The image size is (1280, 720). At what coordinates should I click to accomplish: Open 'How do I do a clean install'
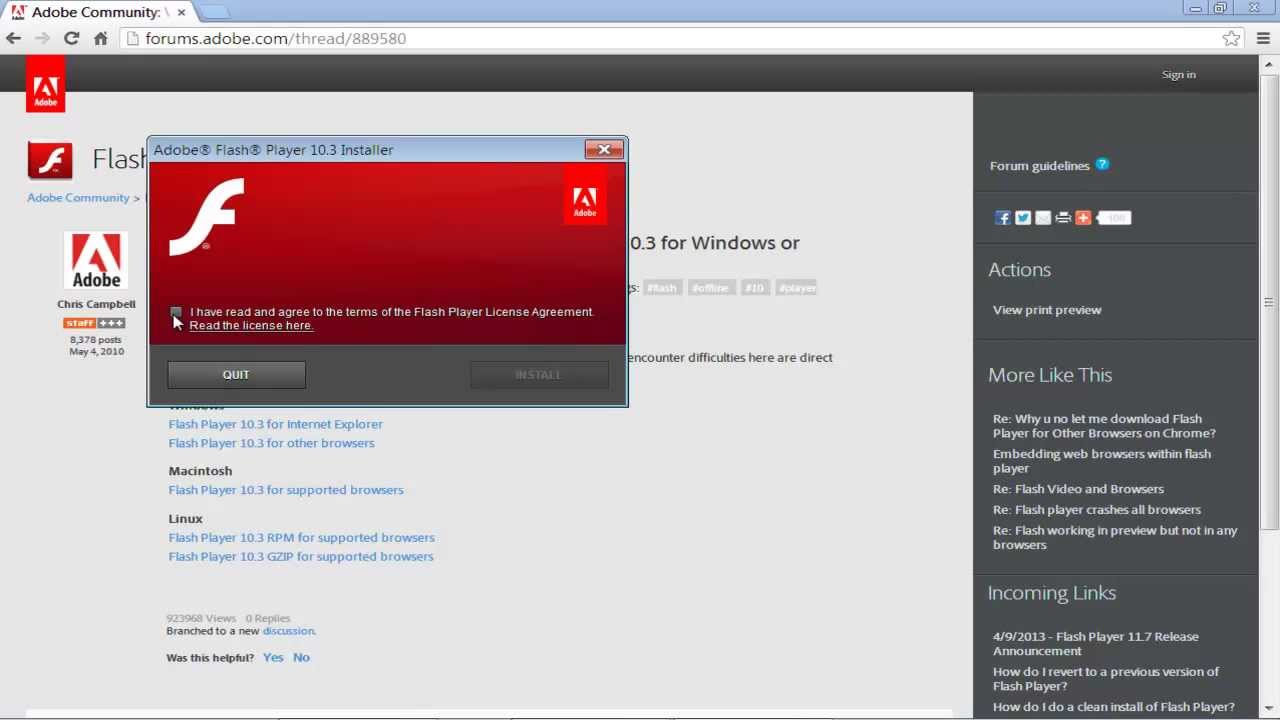click(1114, 707)
